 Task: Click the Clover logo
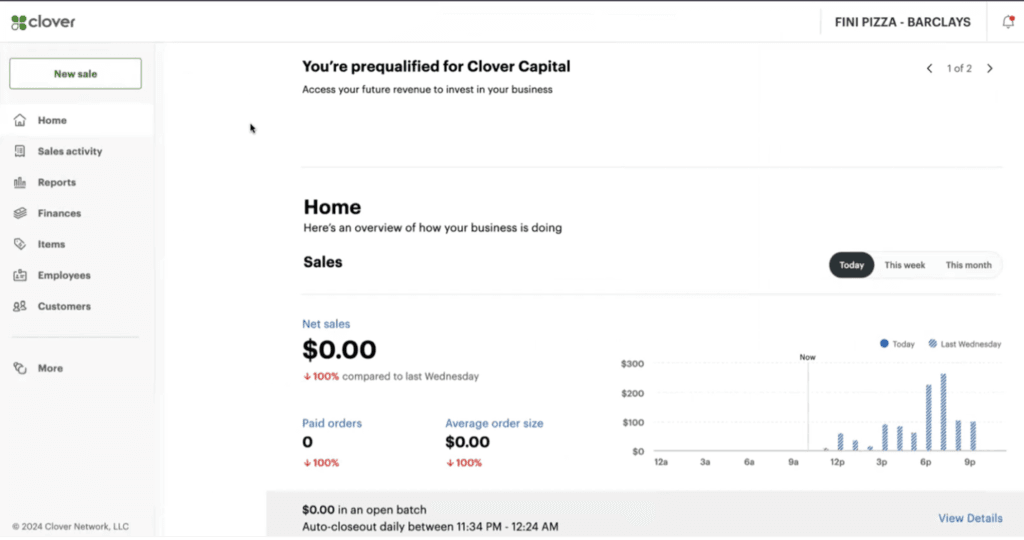[43, 22]
